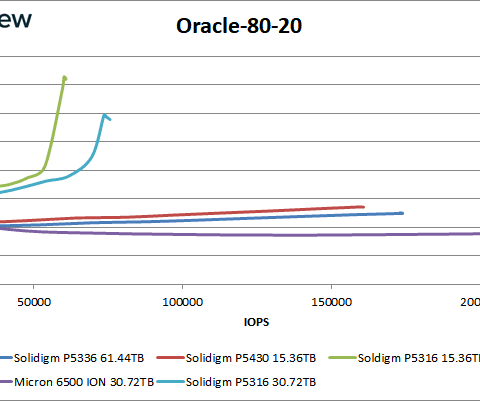Click the Oracle-80-20 chart title
Screen dimensions: 480x401
pos(239,26)
